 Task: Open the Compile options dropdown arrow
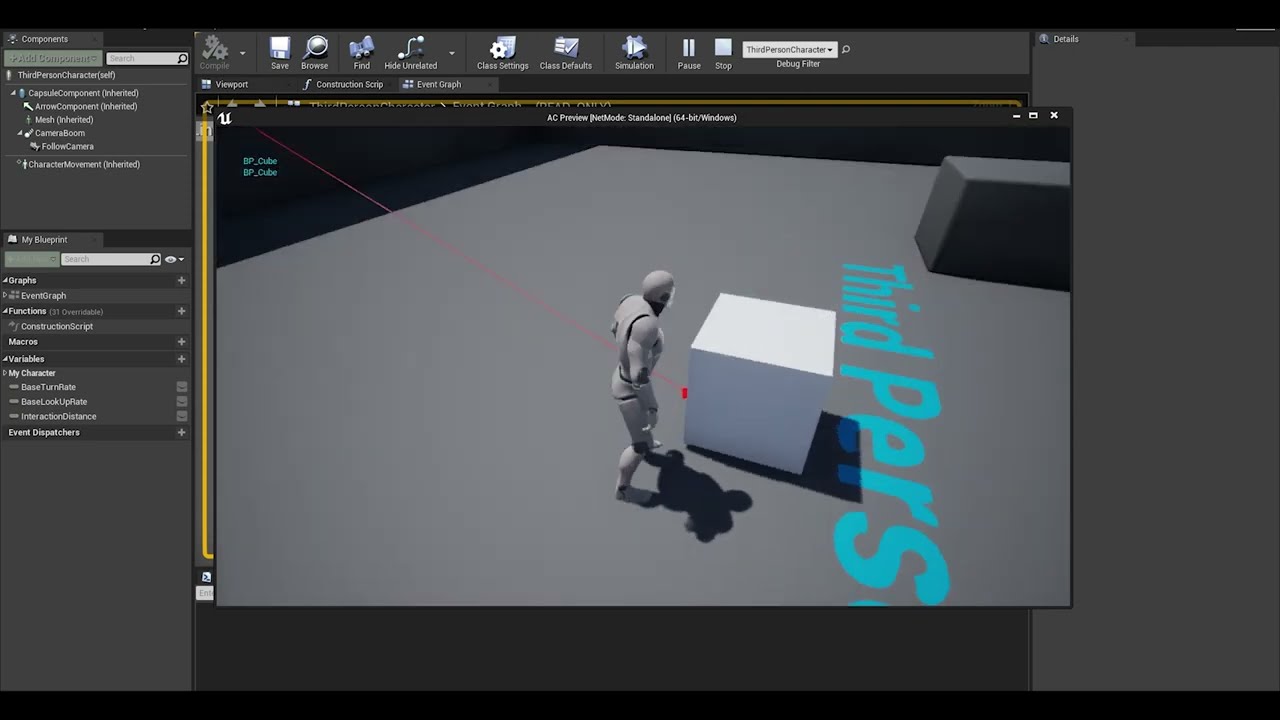(x=242, y=53)
